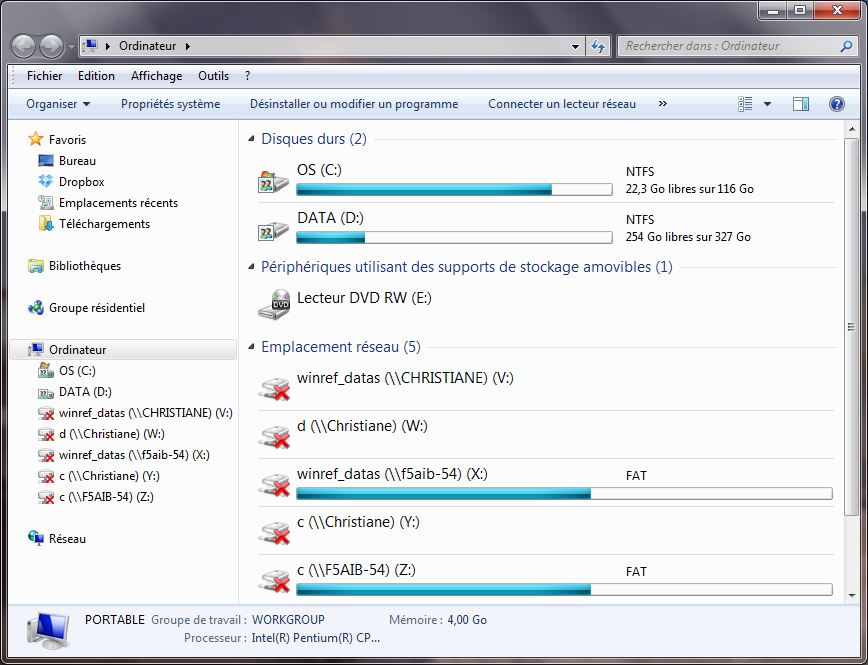Click the Favoris star icon
Image resolution: width=868 pixels, height=665 pixels.
point(35,139)
